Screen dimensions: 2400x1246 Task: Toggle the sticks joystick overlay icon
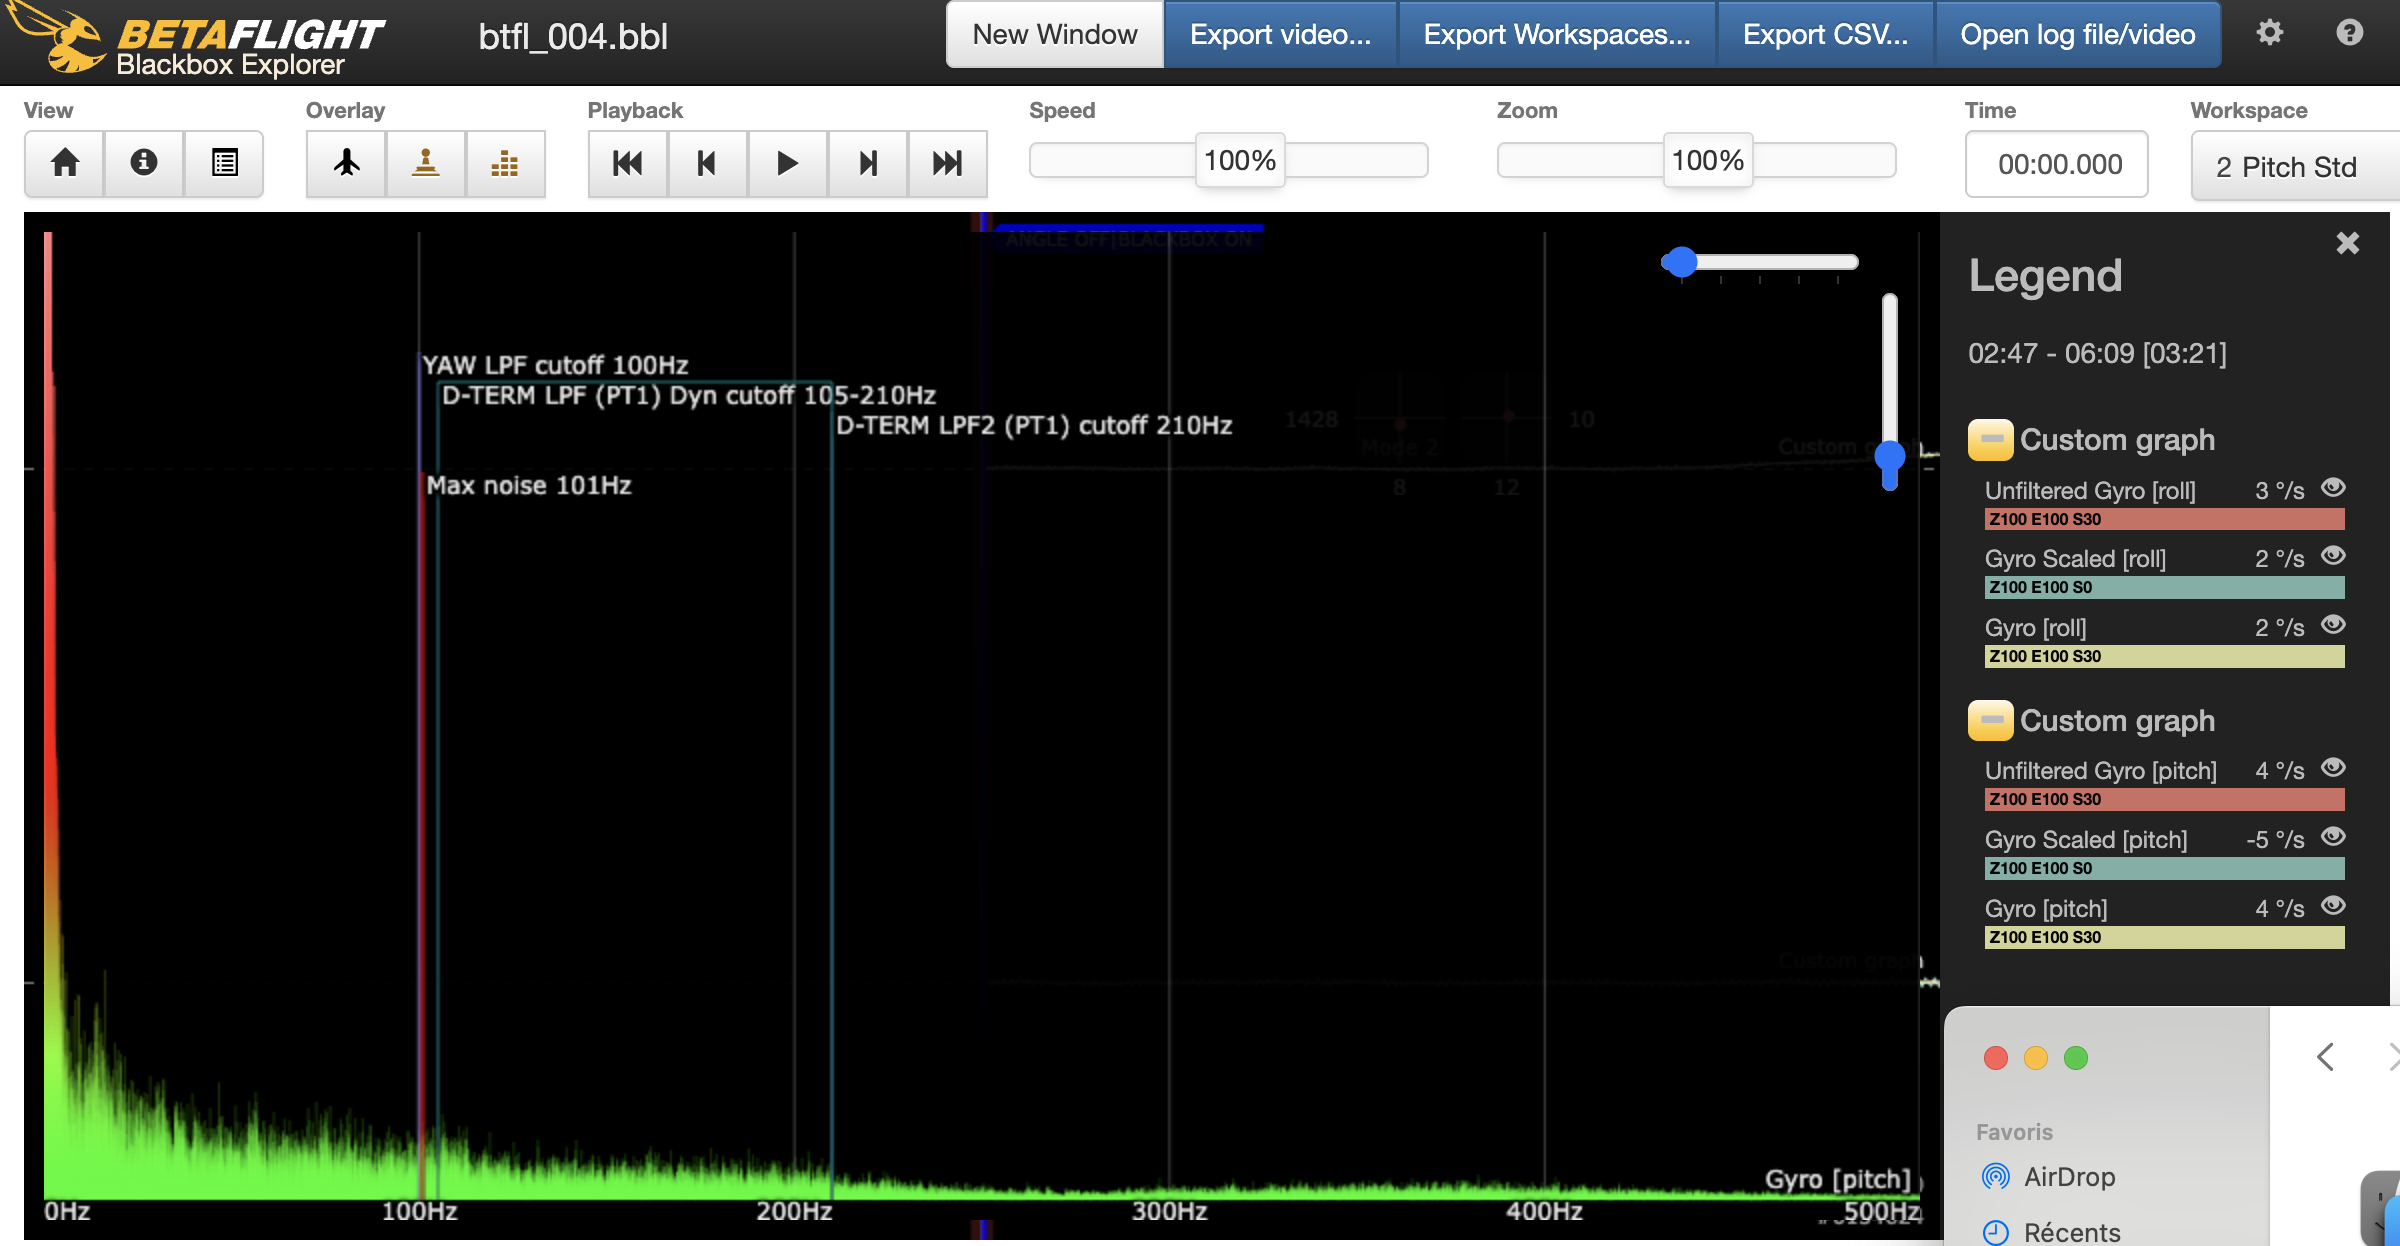(x=426, y=163)
